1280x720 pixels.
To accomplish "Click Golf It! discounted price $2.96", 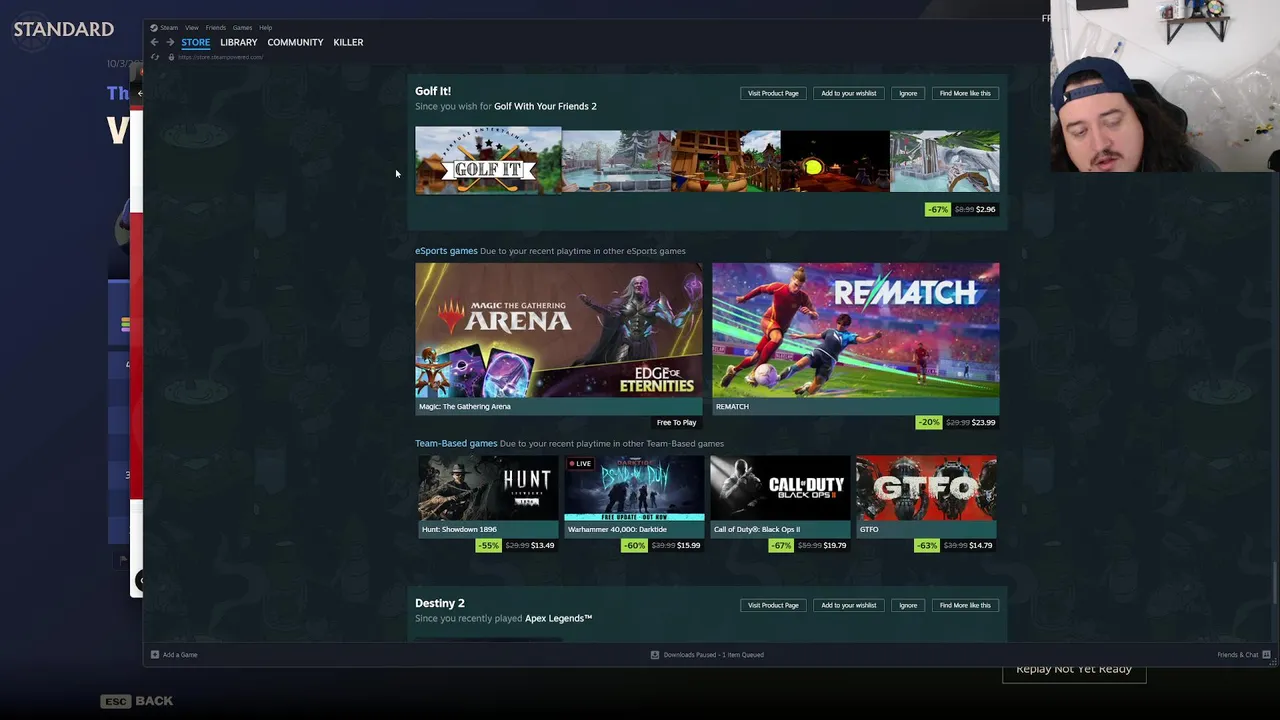I will [986, 209].
